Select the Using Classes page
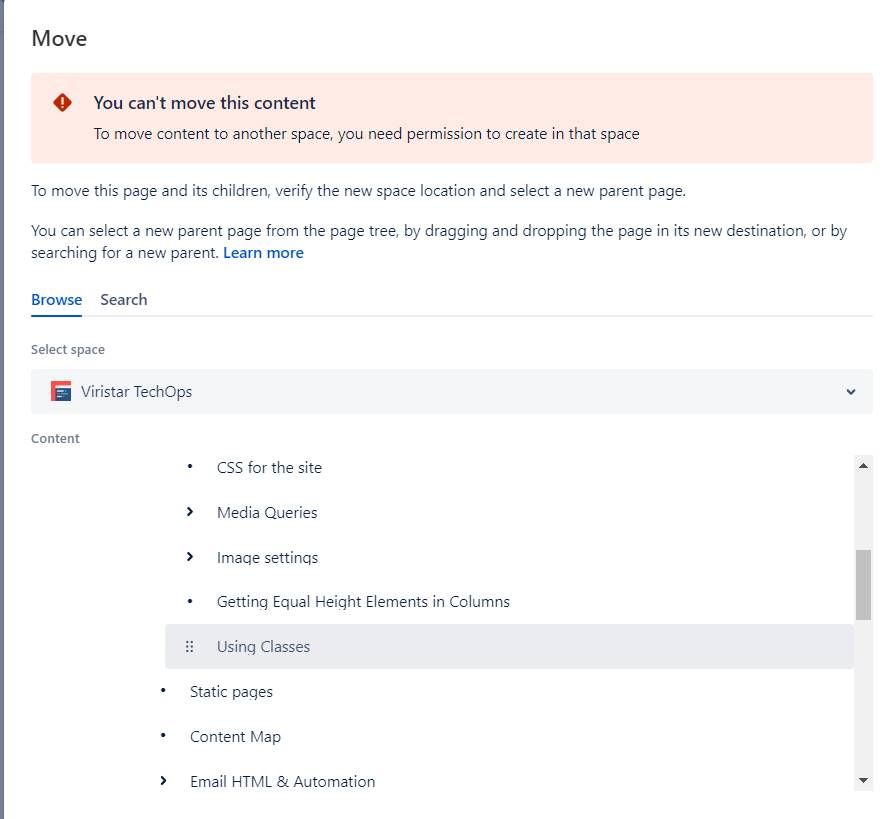This screenshot has width=896, height=819. tap(263, 646)
